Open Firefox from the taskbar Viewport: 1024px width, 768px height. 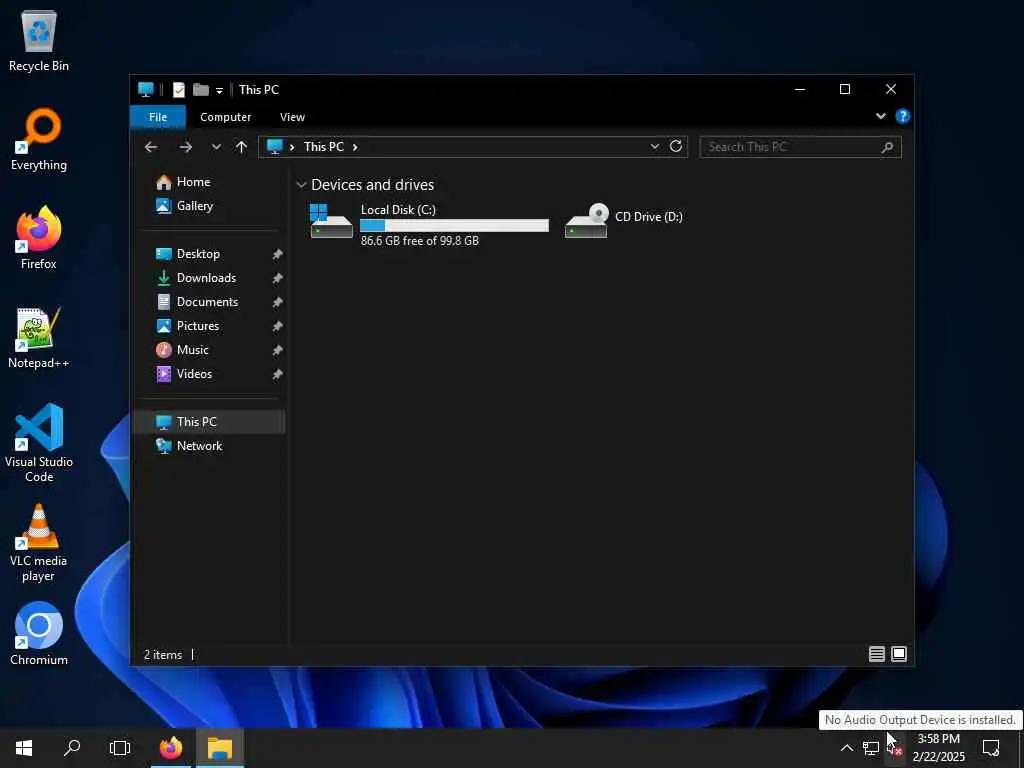[x=171, y=748]
